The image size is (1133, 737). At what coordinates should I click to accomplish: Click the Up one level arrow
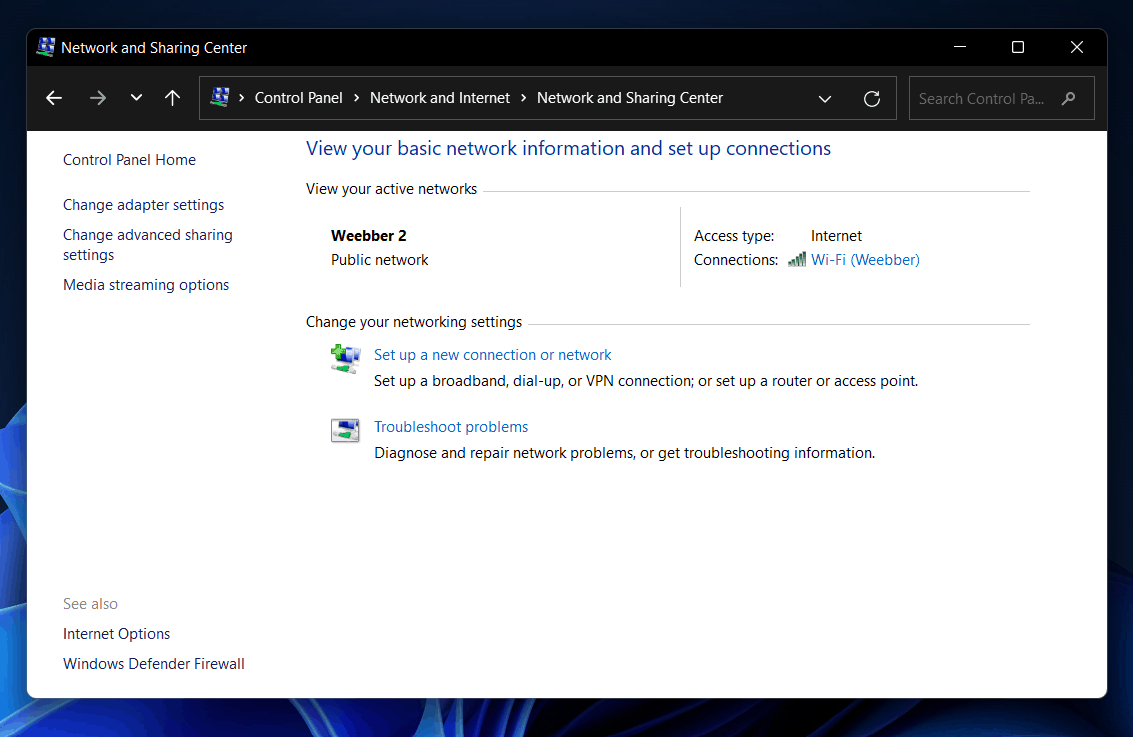coord(172,98)
